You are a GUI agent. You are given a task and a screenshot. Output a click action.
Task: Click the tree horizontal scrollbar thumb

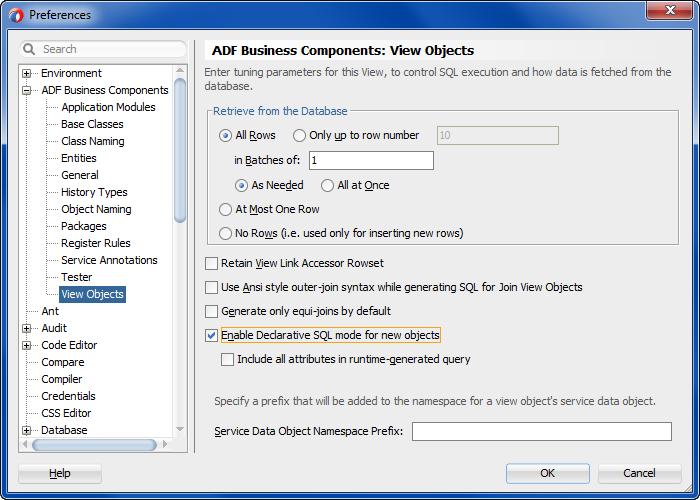94,445
